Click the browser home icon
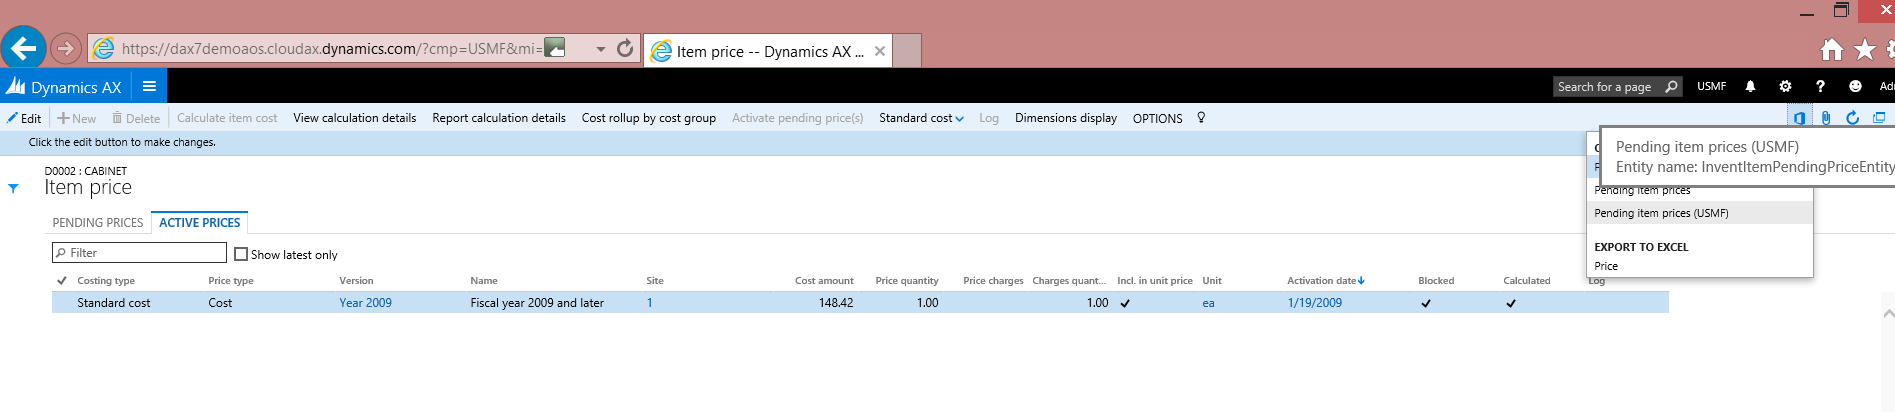 coord(1832,49)
